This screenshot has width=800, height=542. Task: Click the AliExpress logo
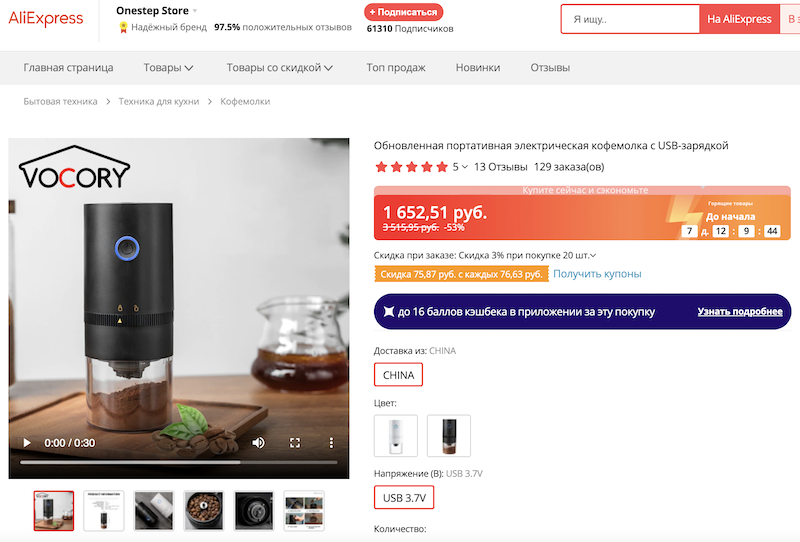click(46, 18)
